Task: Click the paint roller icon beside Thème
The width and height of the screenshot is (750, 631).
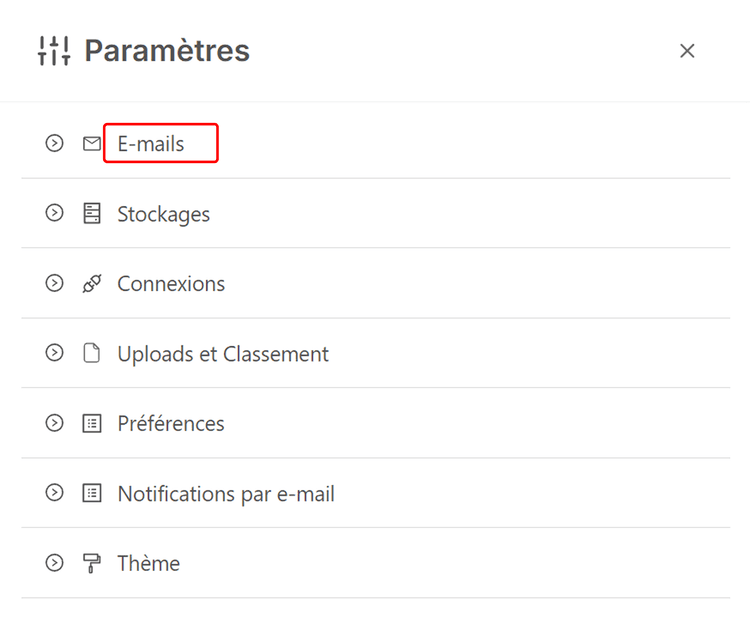Action: click(x=92, y=564)
